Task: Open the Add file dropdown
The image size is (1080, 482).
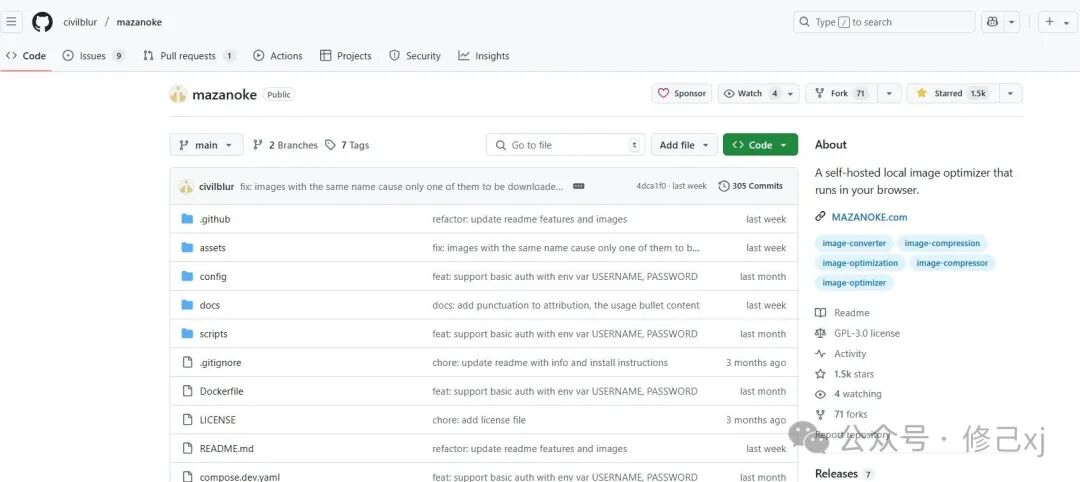Action: click(684, 145)
